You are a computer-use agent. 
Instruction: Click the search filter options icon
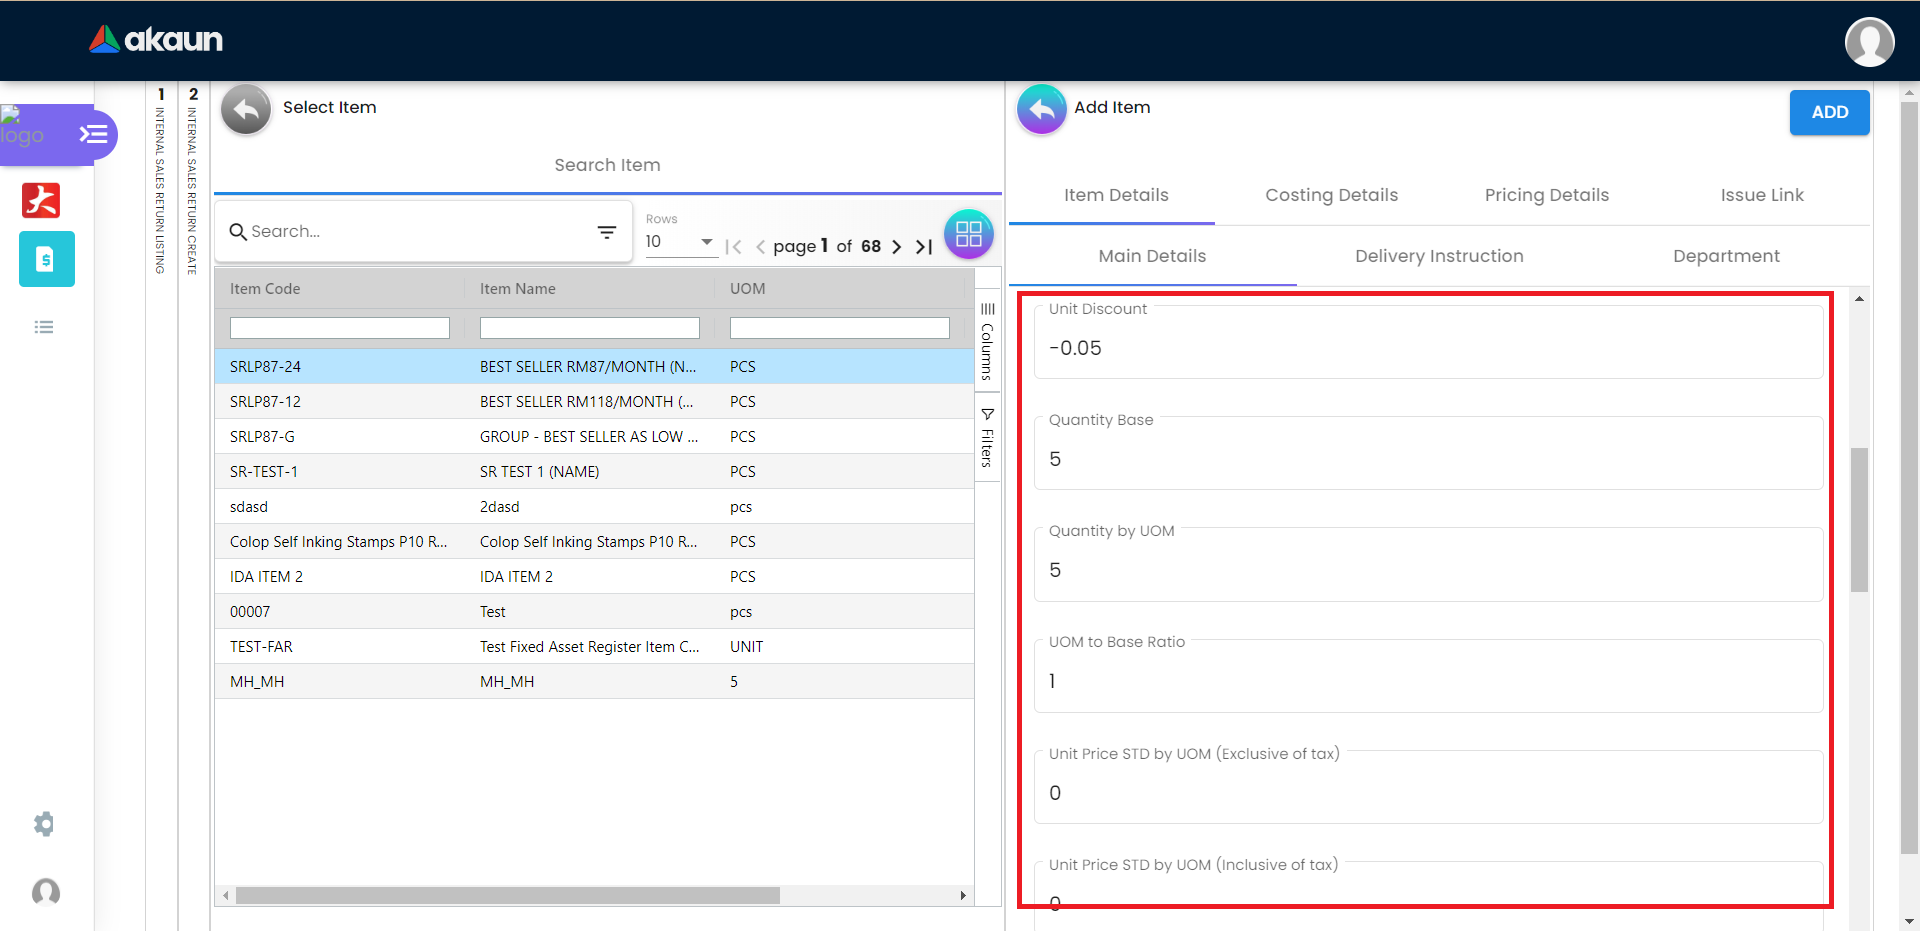606,232
